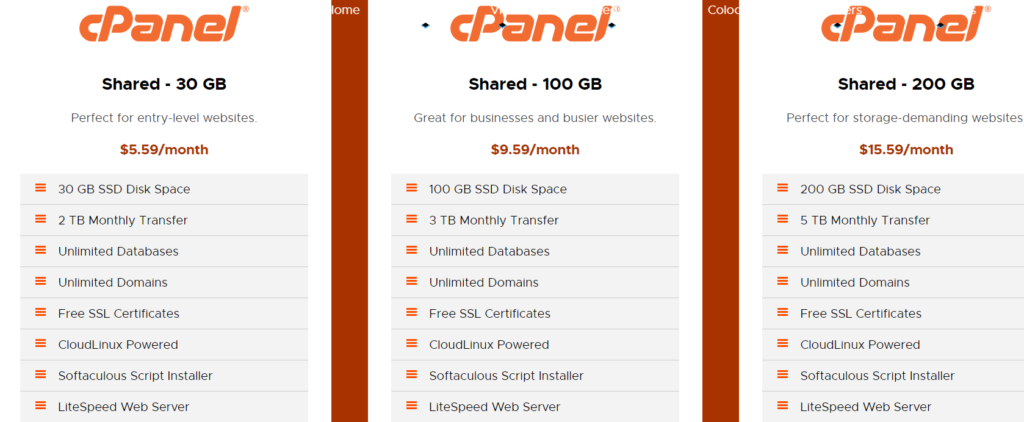Click 'Unlimited Domains' text in 100 GB plan
Image resolution: width=1024 pixels, height=422 pixels.
pyautogui.click(x=484, y=282)
